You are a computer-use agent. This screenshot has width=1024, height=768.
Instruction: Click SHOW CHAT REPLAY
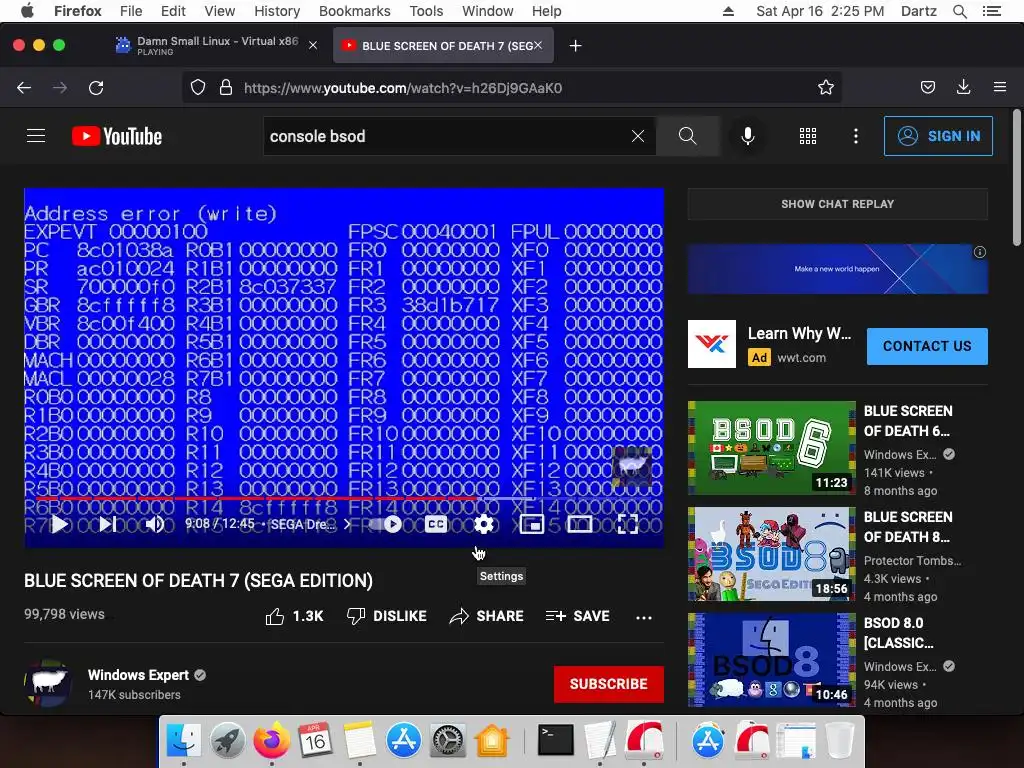(837, 204)
